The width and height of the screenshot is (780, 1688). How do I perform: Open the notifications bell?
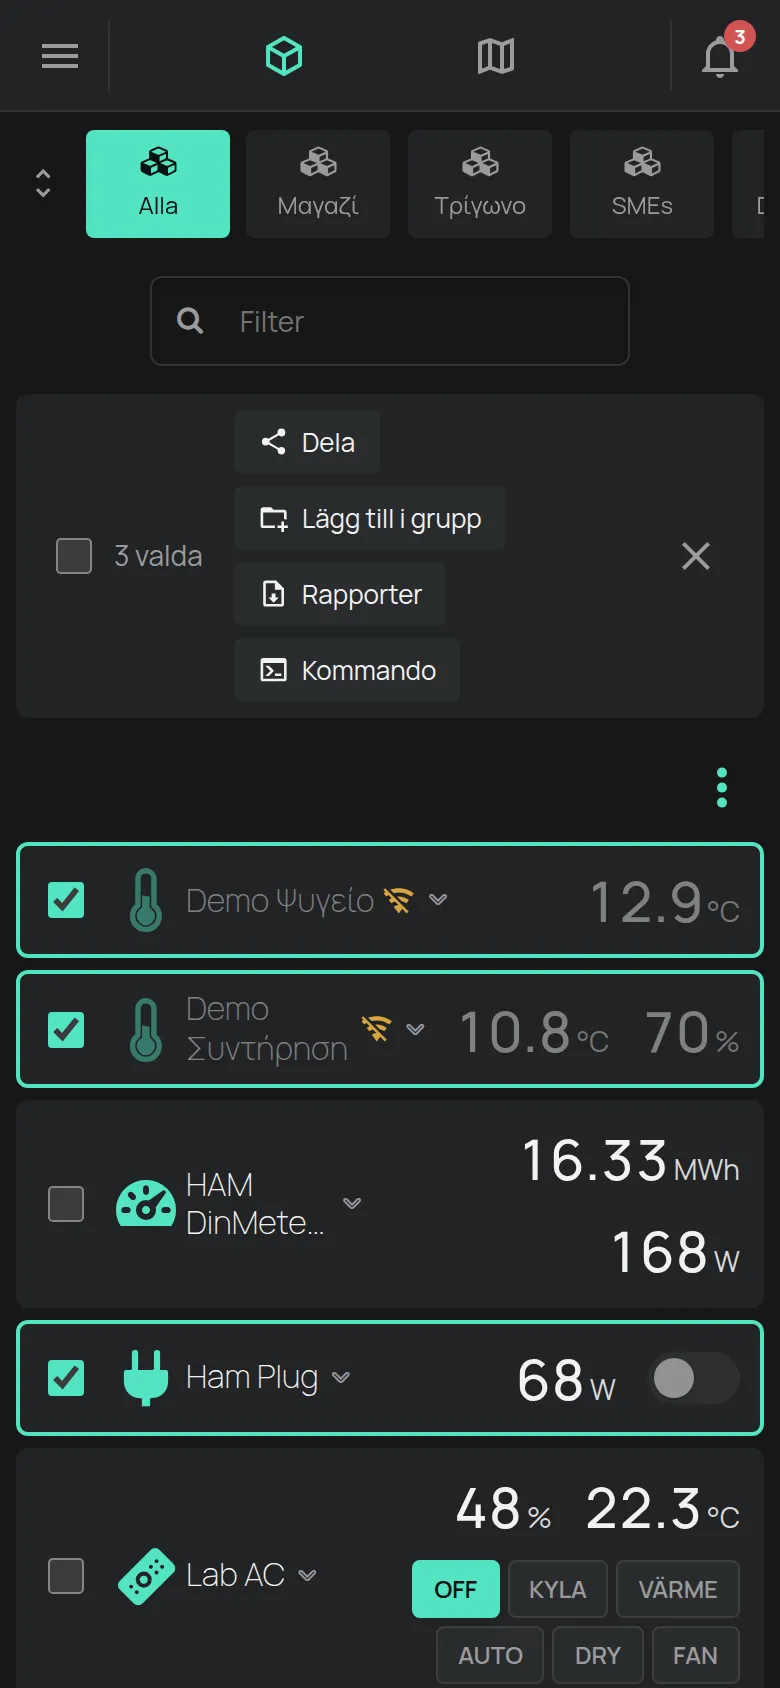tap(720, 56)
